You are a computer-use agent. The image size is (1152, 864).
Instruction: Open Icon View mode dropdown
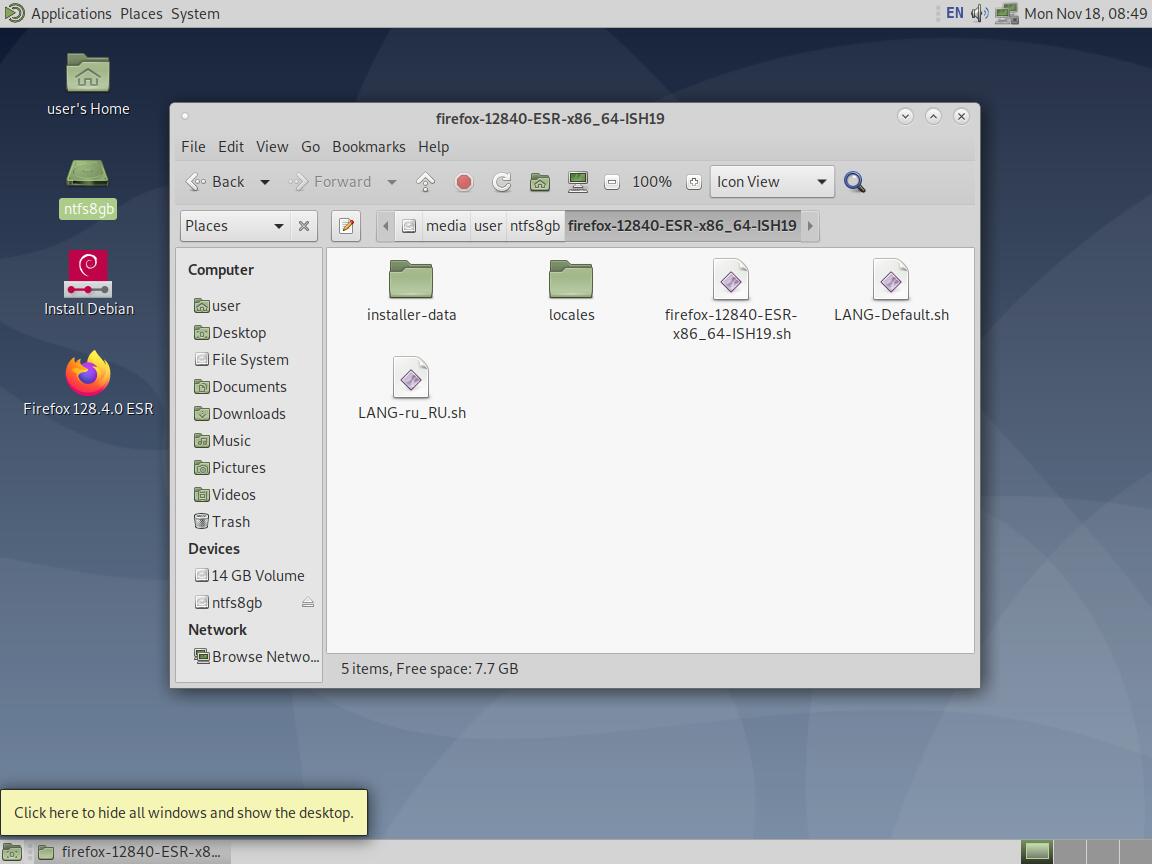(x=771, y=181)
